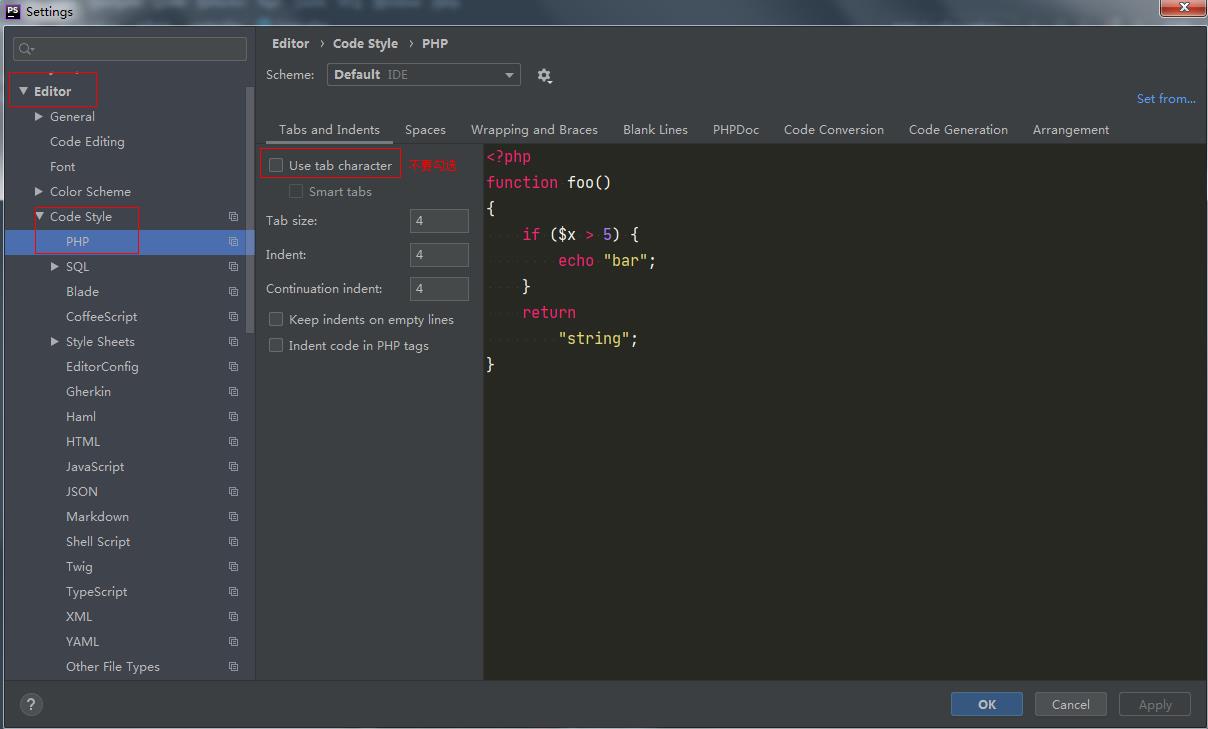
Task: Click the copy icon beside EditorConfig row
Action: [233, 367]
